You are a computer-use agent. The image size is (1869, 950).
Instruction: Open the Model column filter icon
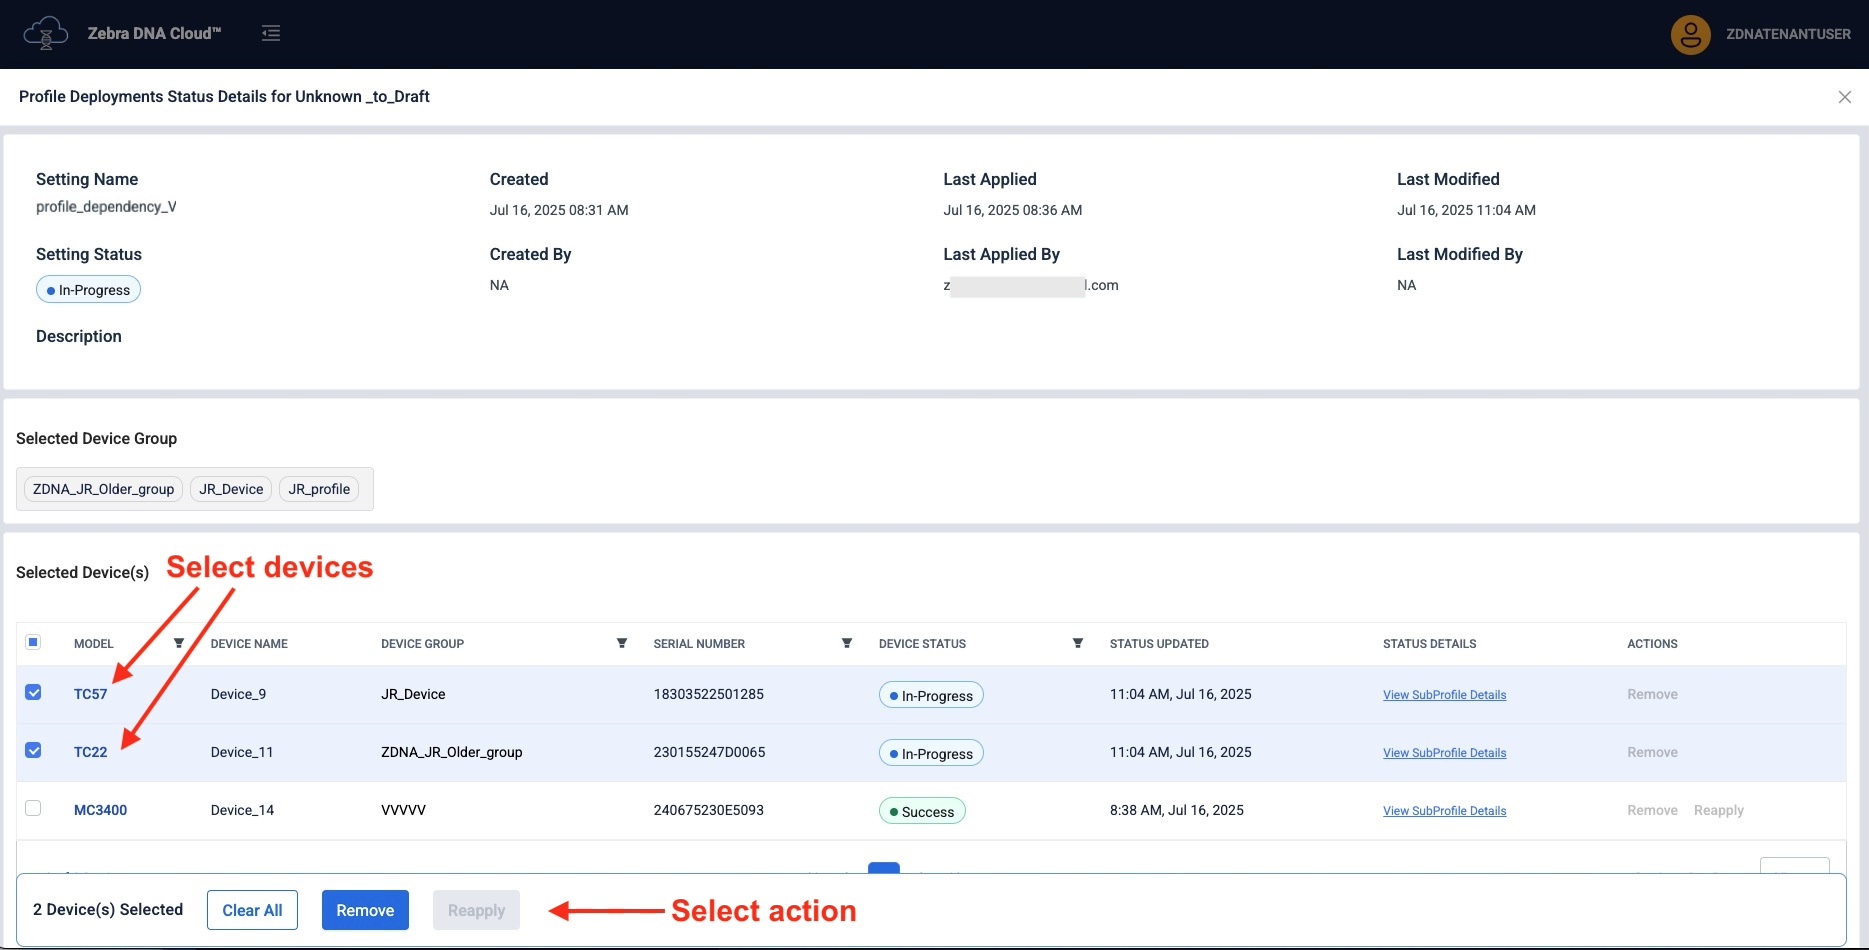[179, 643]
